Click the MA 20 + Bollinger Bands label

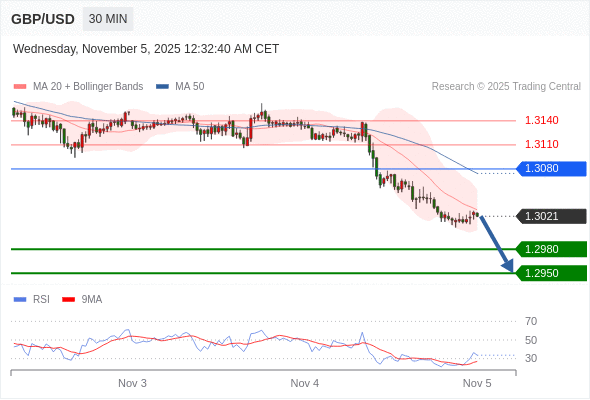tap(88, 87)
